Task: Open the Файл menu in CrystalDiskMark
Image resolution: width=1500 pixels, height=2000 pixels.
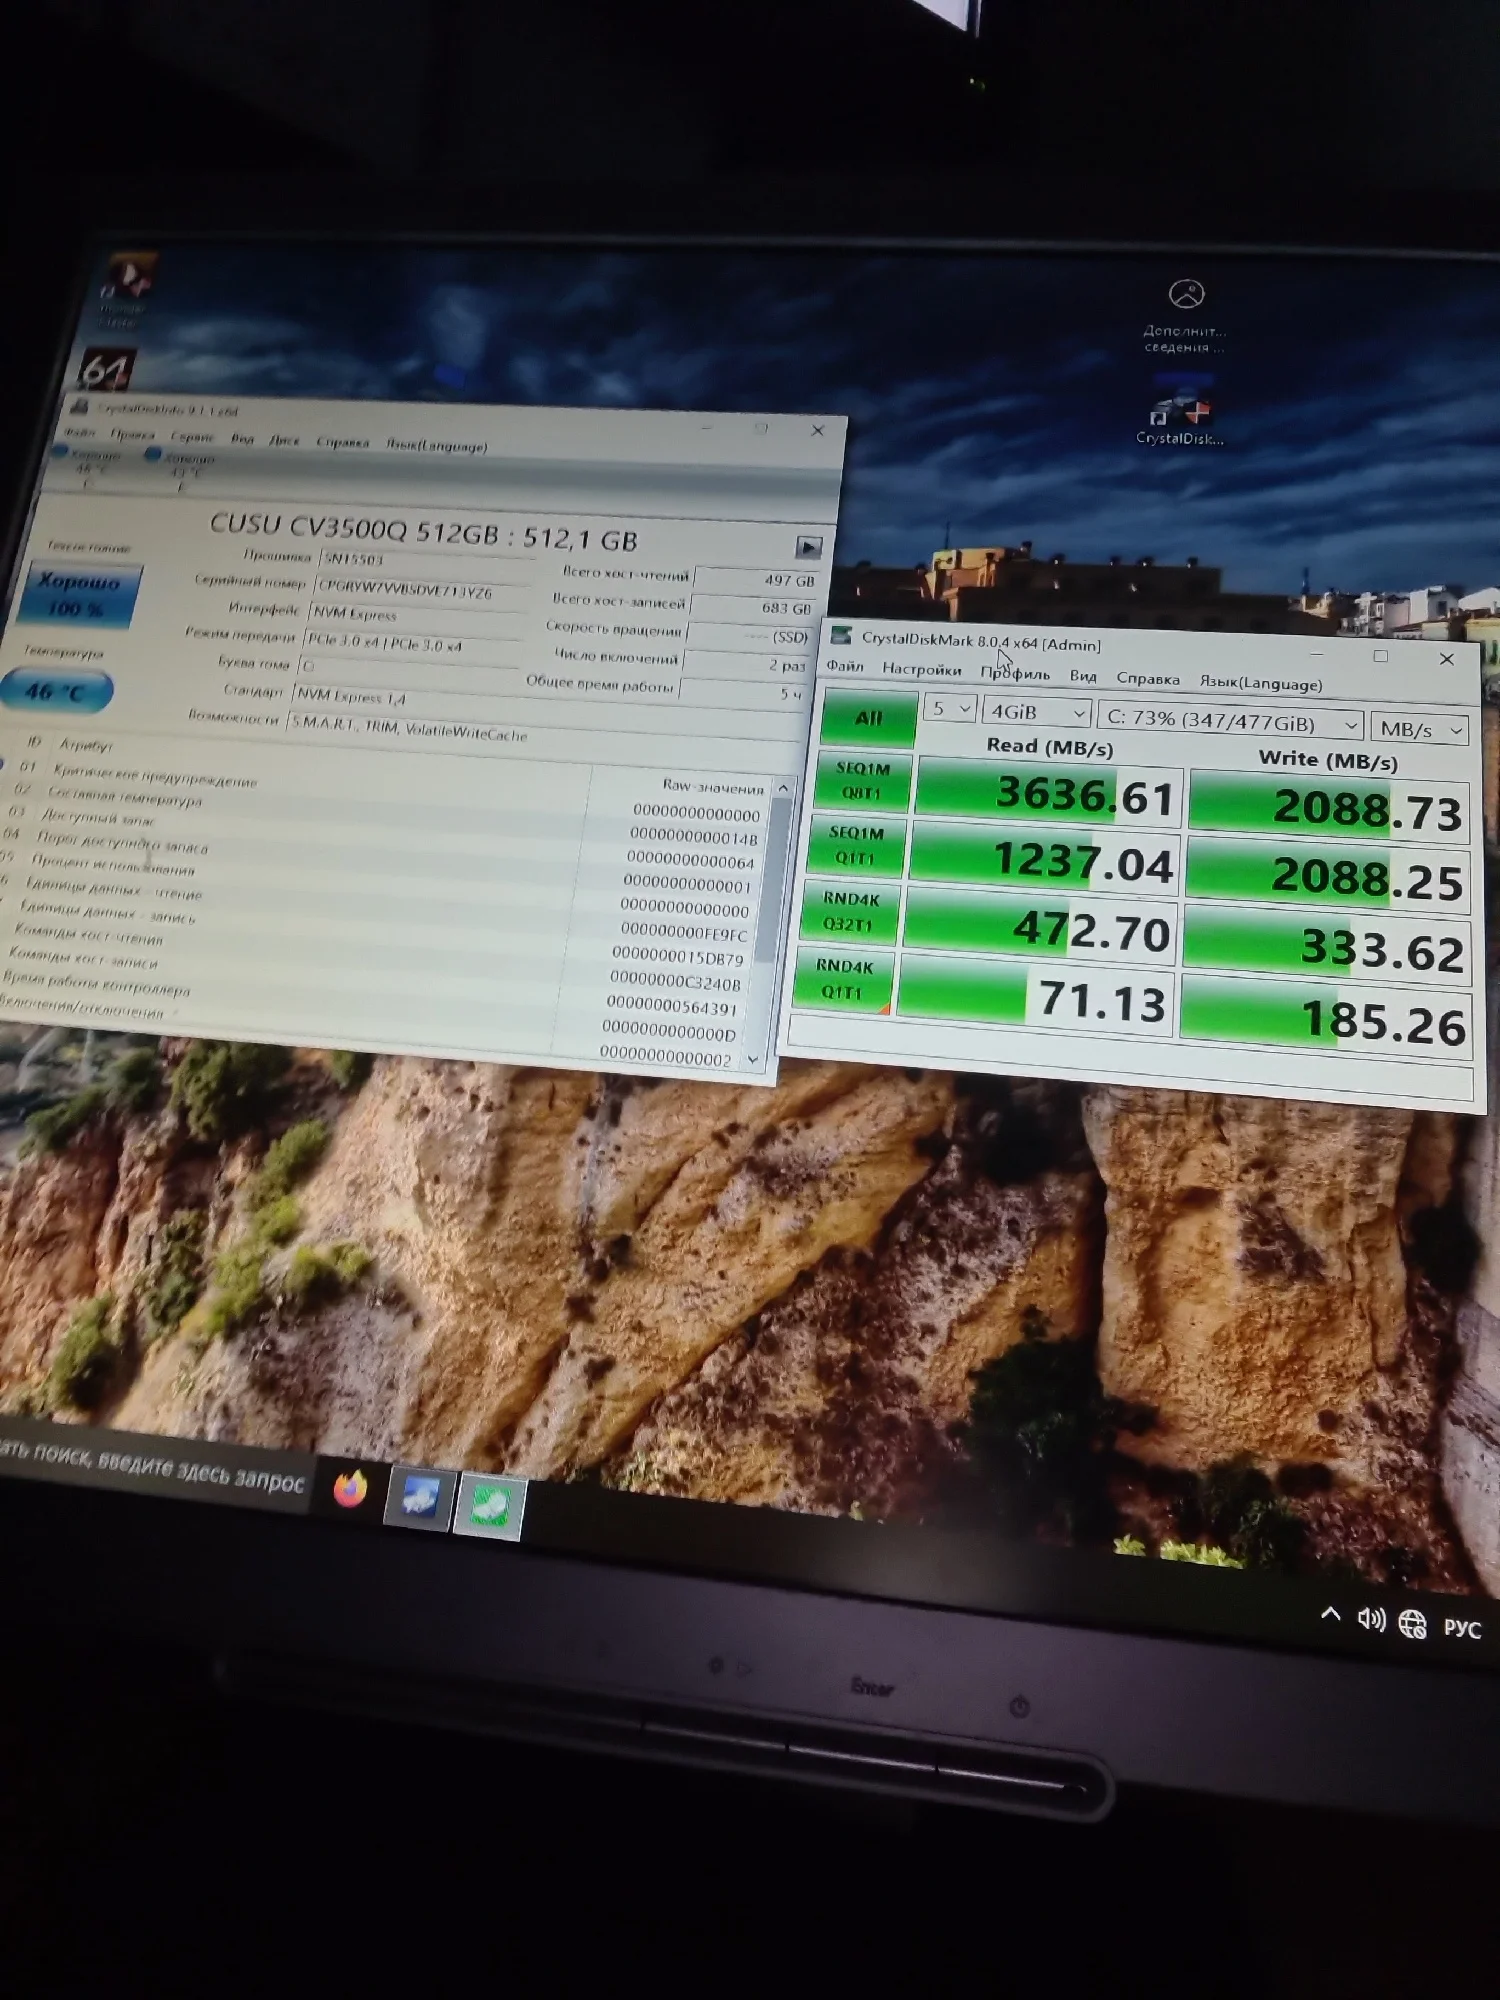Action: coord(845,666)
